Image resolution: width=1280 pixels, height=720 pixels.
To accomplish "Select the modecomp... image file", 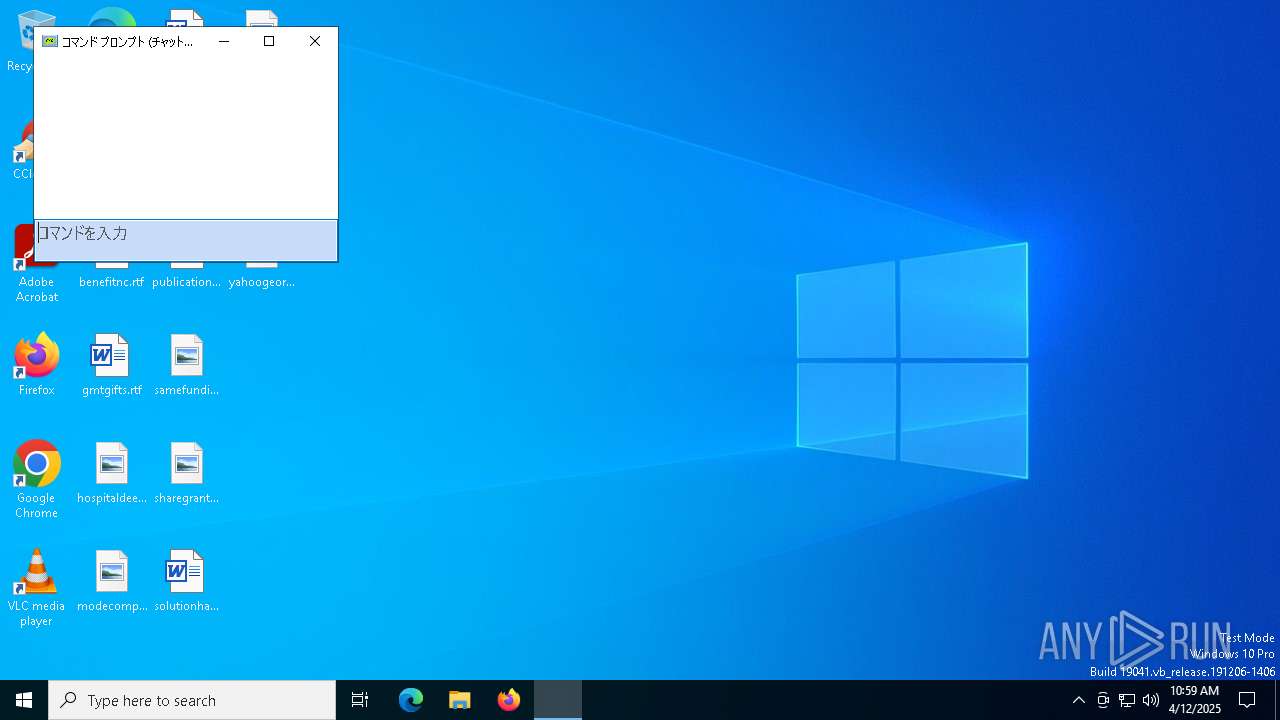I will click(x=111, y=581).
